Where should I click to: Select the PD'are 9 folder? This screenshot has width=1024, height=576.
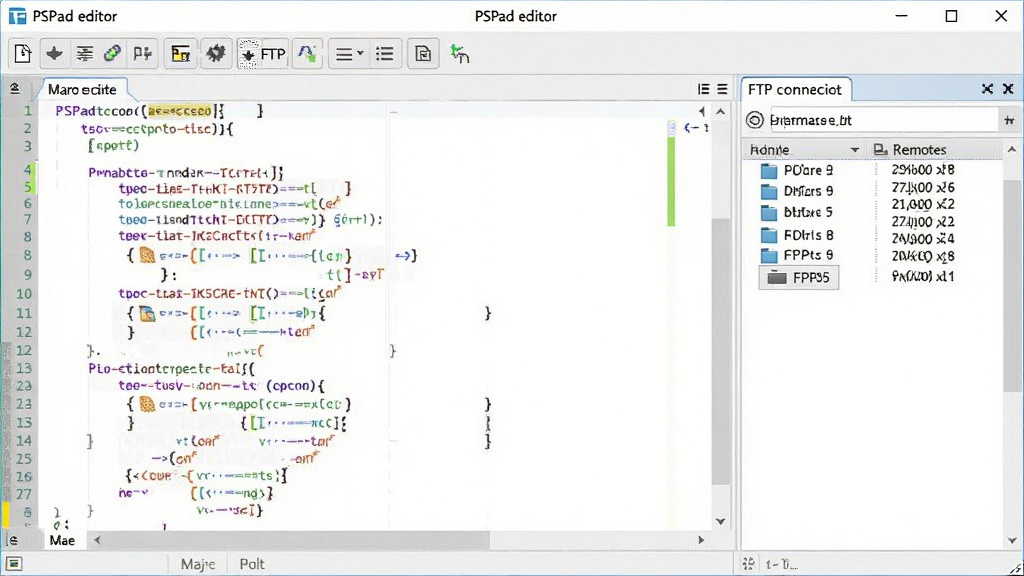coord(798,170)
